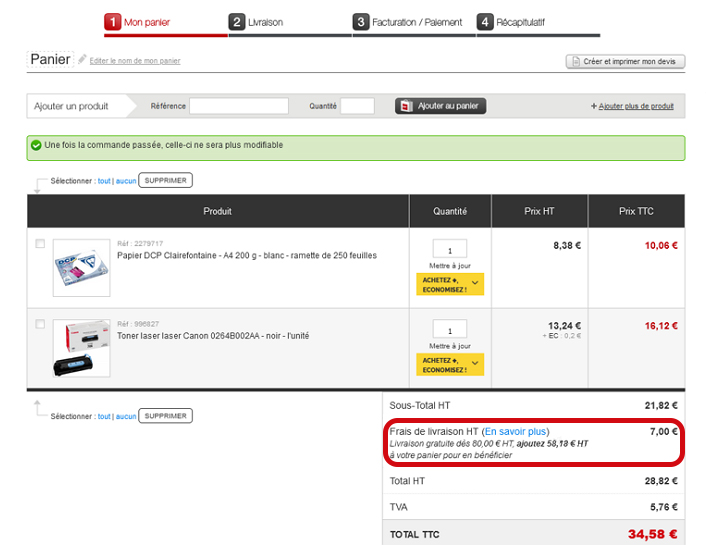Click the Quantité field in add product bar
The width and height of the screenshot is (706, 545).
[357, 106]
